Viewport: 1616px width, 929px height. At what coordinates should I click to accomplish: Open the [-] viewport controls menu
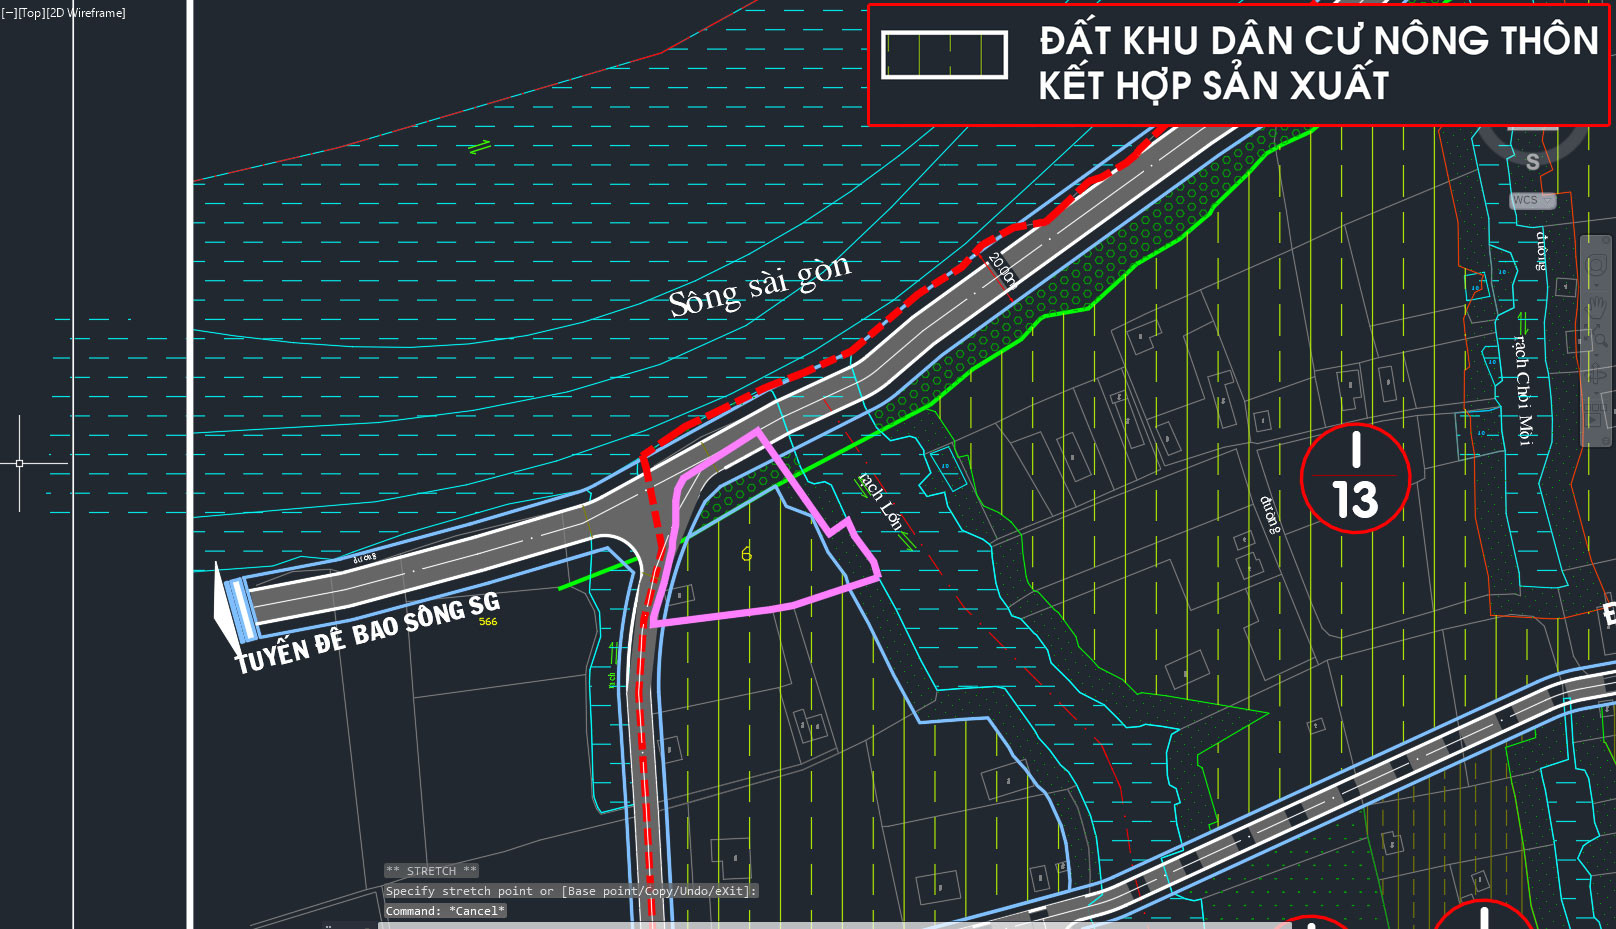point(9,13)
